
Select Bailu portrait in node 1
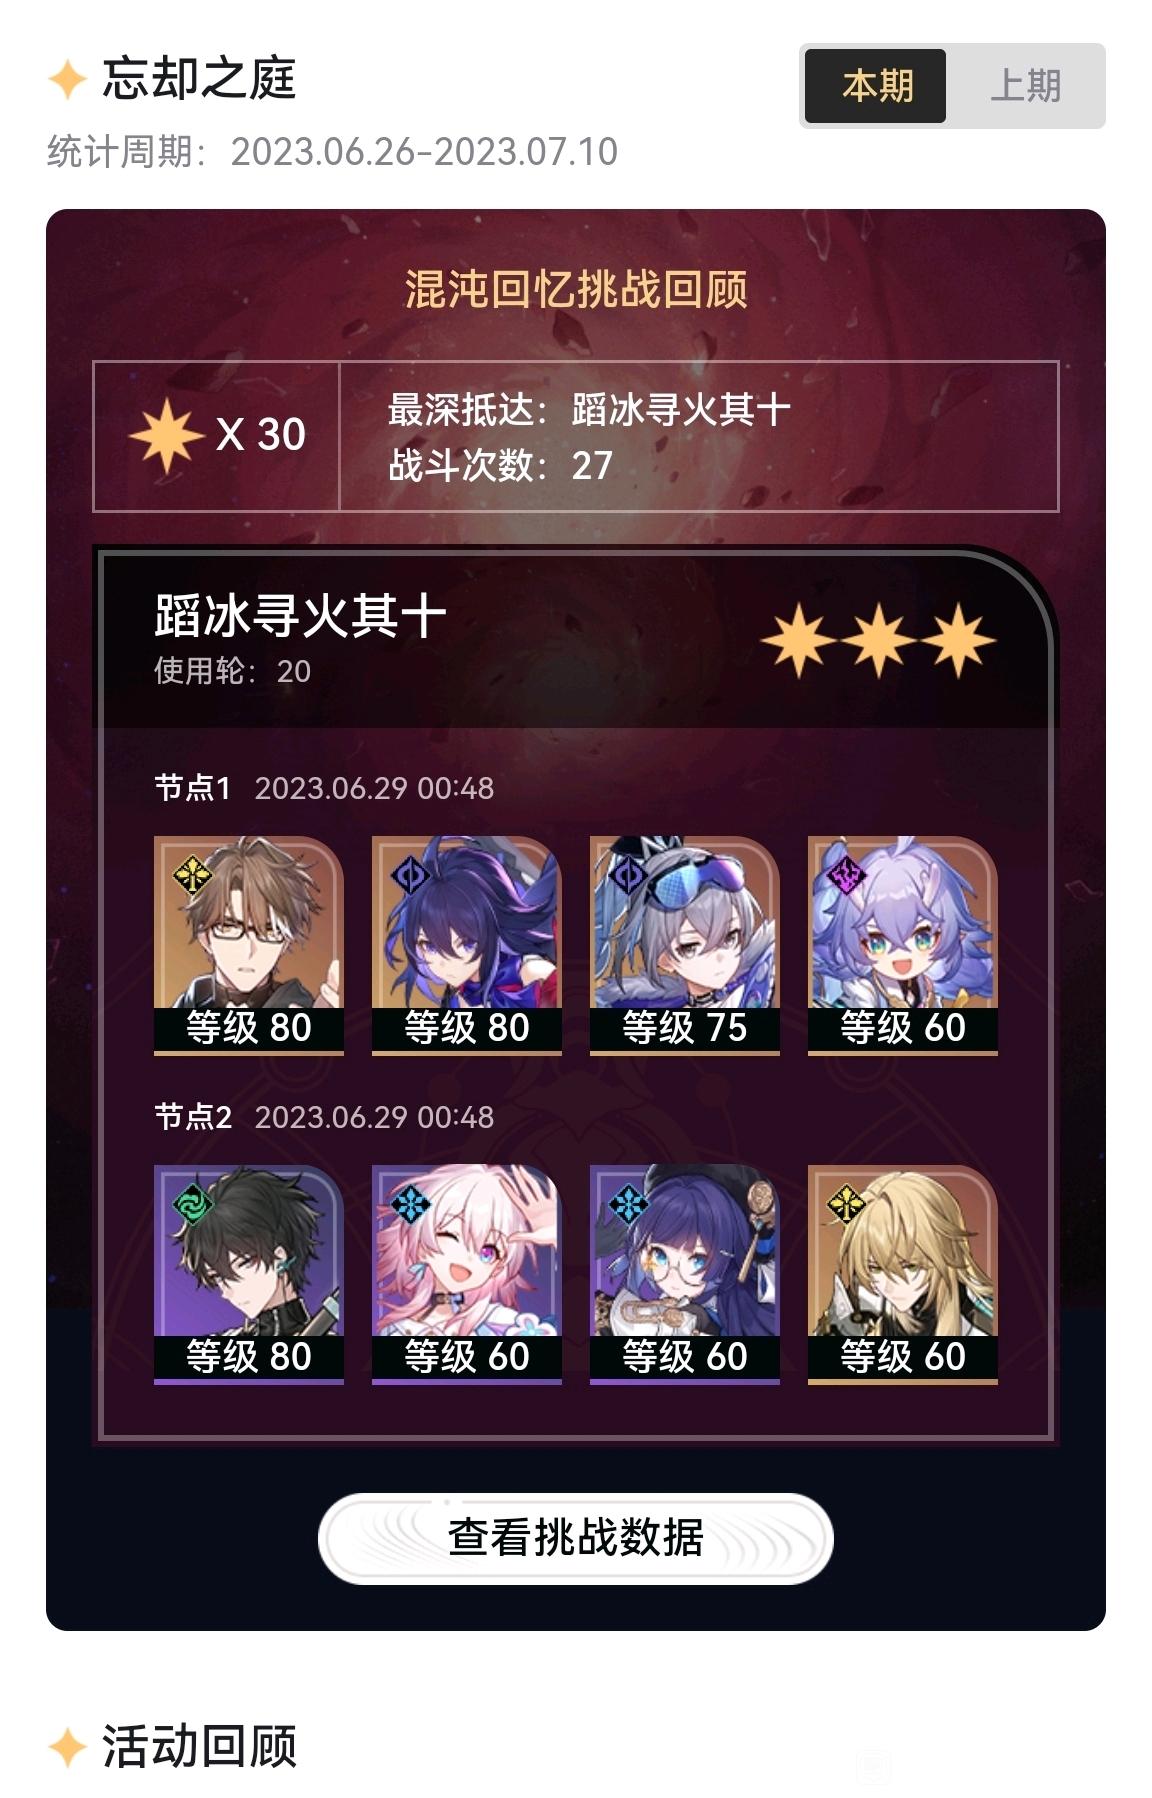click(903, 945)
